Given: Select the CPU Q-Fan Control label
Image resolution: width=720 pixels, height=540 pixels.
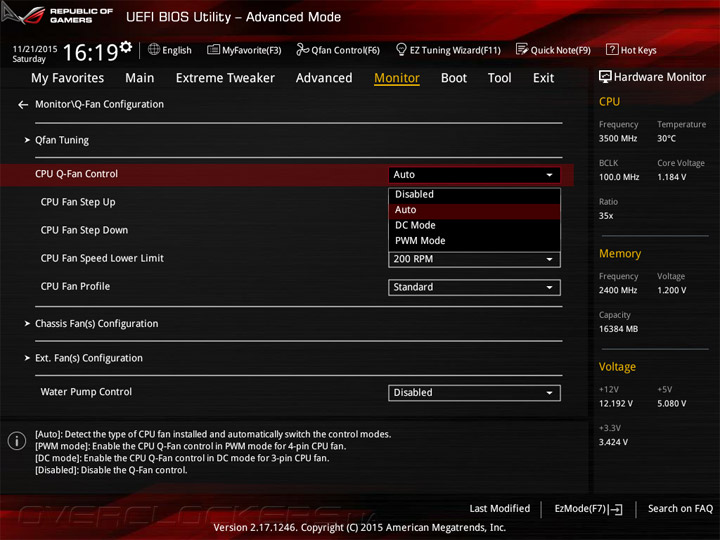Looking at the screenshot, I should [76, 174].
